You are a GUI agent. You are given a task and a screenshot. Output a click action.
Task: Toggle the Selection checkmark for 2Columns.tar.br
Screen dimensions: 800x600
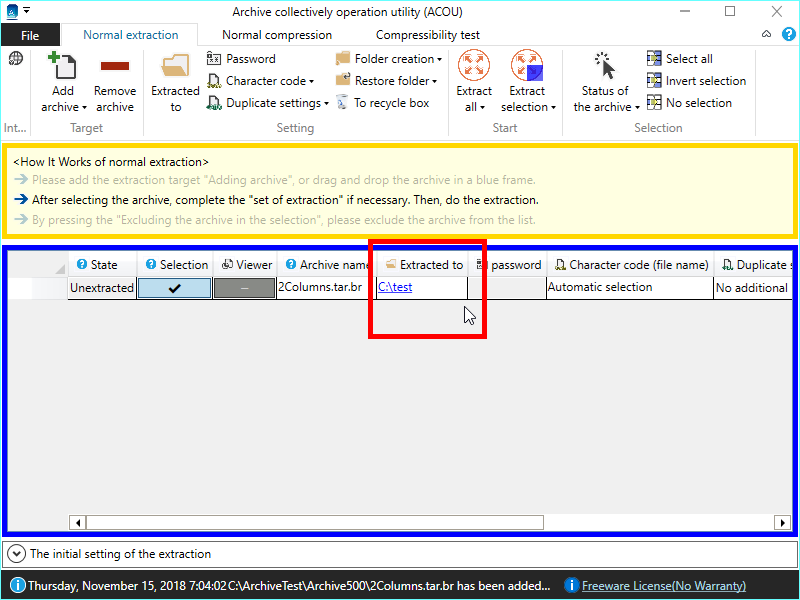(174, 288)
